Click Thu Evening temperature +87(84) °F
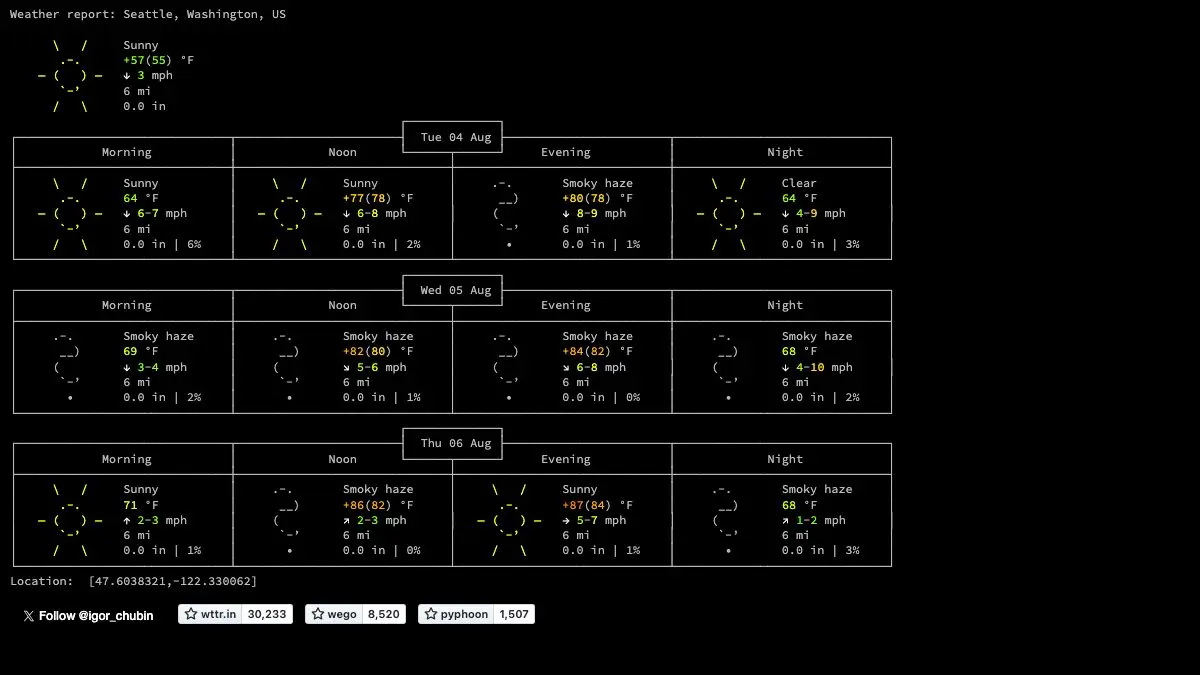Image resolution: width=1200 pixels, height=675 pixels. (598, 504)
